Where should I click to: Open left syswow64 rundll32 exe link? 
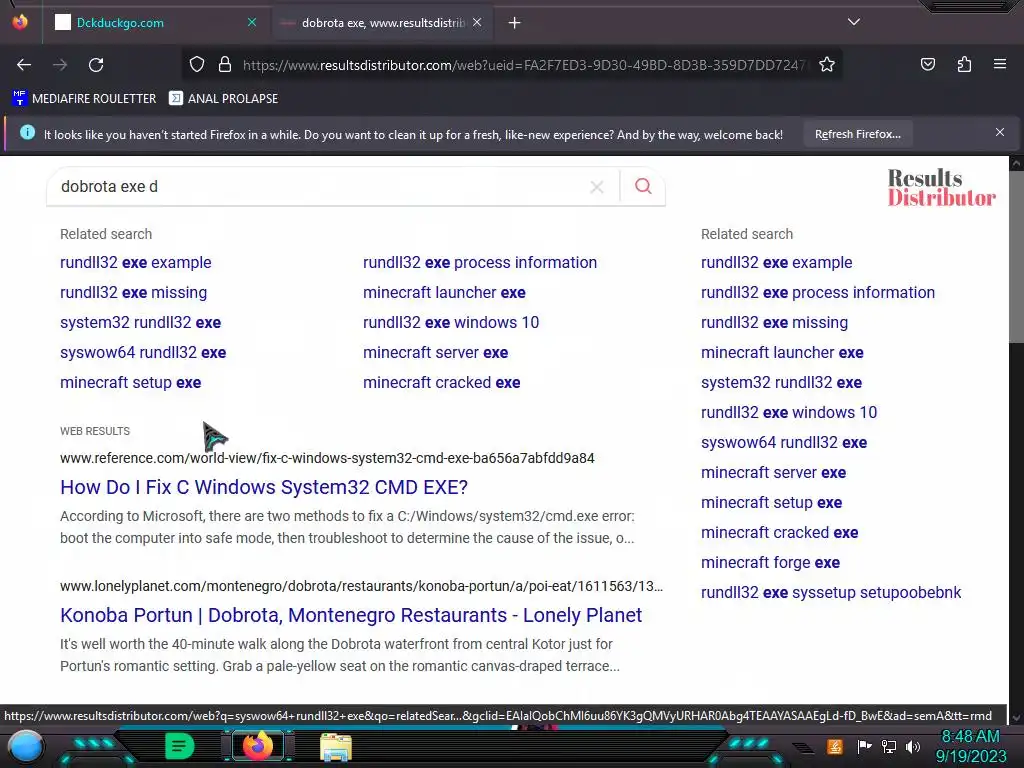143,353
